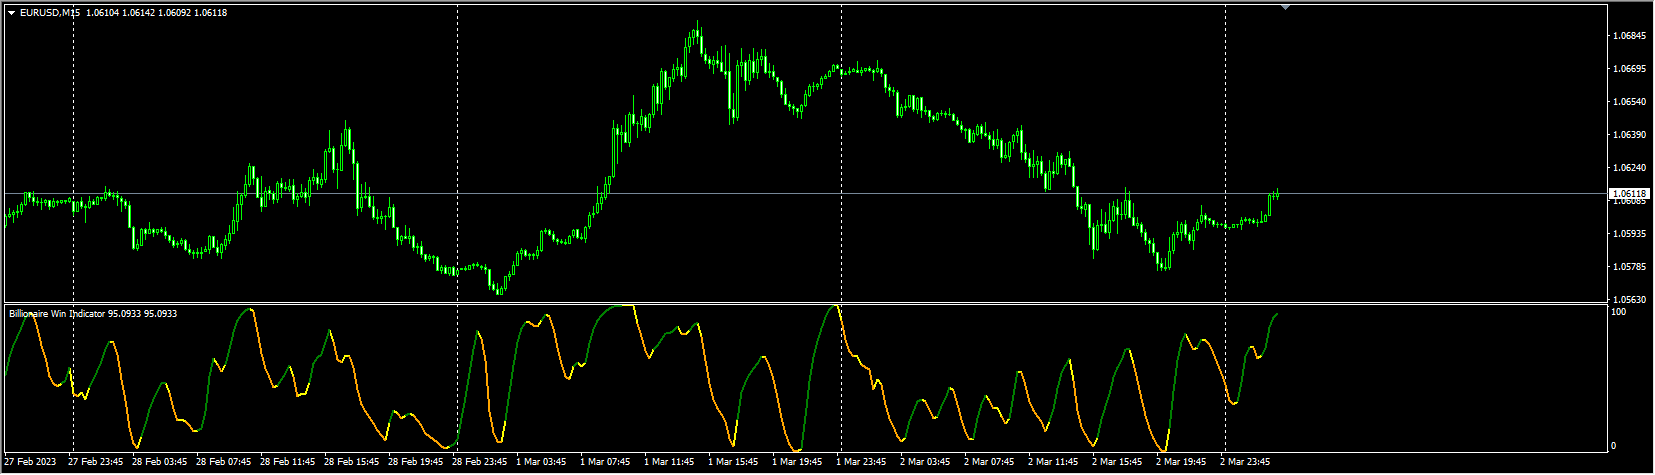Click the 2 Mar 15:45 time label
Viewport: 1655px width, 475px height.
click(x=1118, y=462)
